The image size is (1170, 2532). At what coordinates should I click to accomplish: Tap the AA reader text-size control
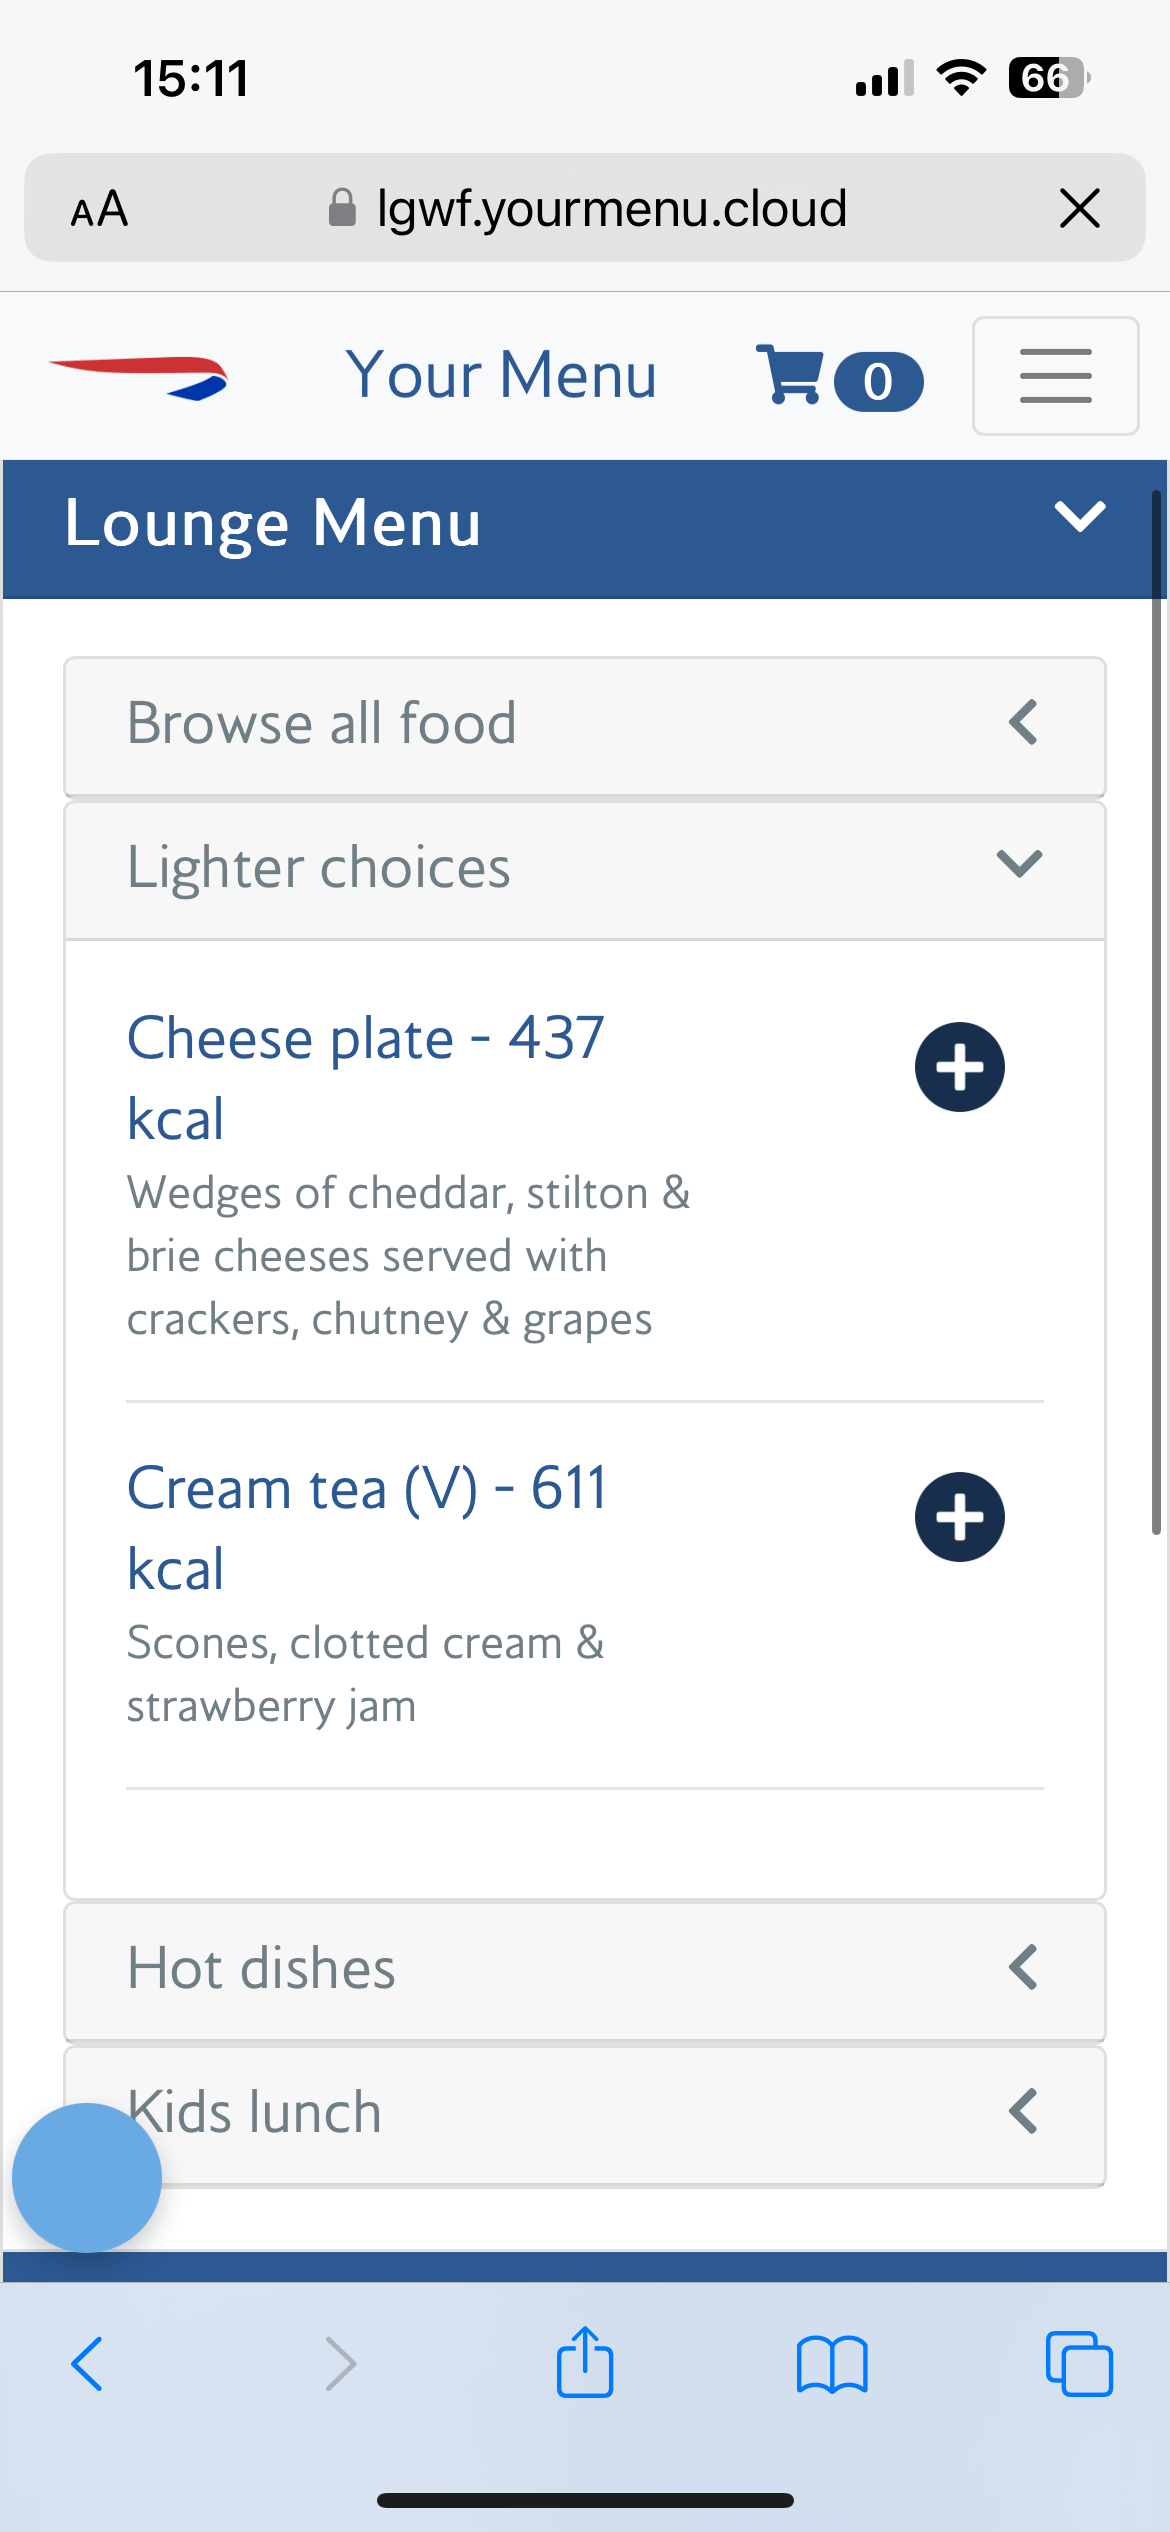[x=99, y=209]
